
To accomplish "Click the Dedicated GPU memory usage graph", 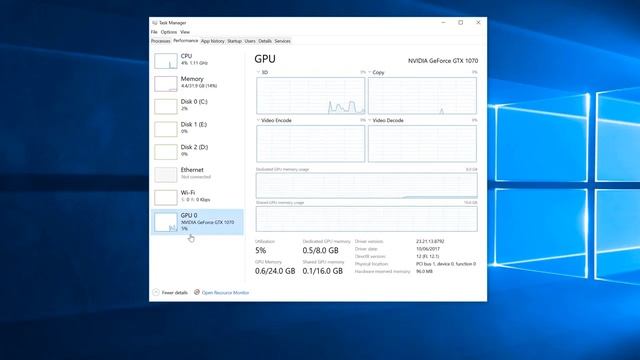I will pyautogui.click(x=367, y=185).
